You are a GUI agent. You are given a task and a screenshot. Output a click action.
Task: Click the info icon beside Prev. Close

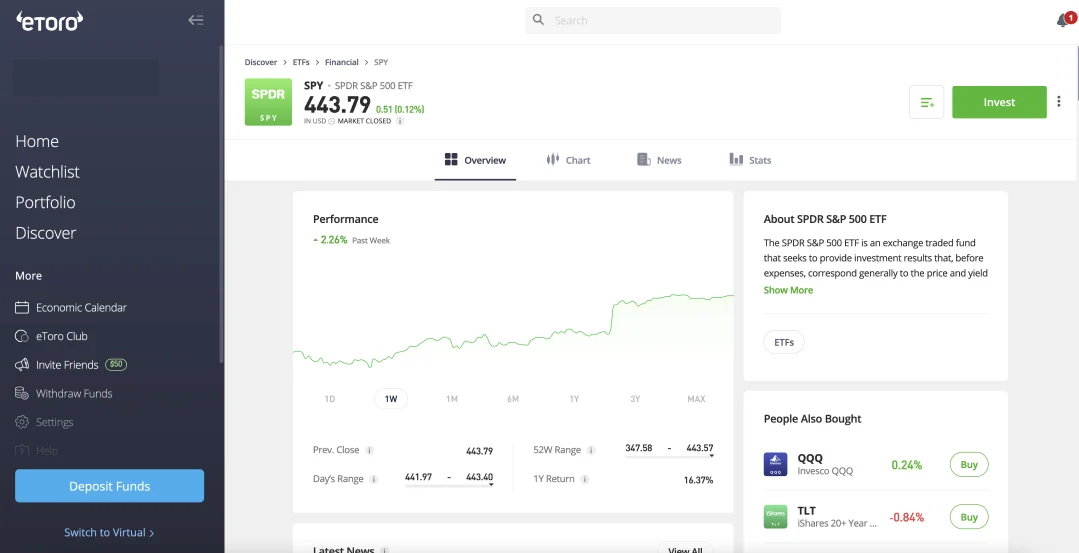click(x=370, y=451)
